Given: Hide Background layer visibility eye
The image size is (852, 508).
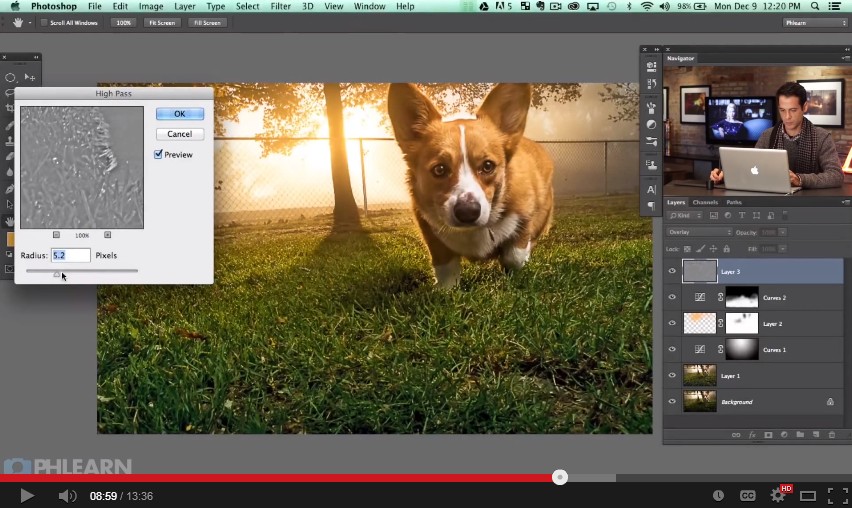Looking at the screenshot, I should [x=672, y=402].
